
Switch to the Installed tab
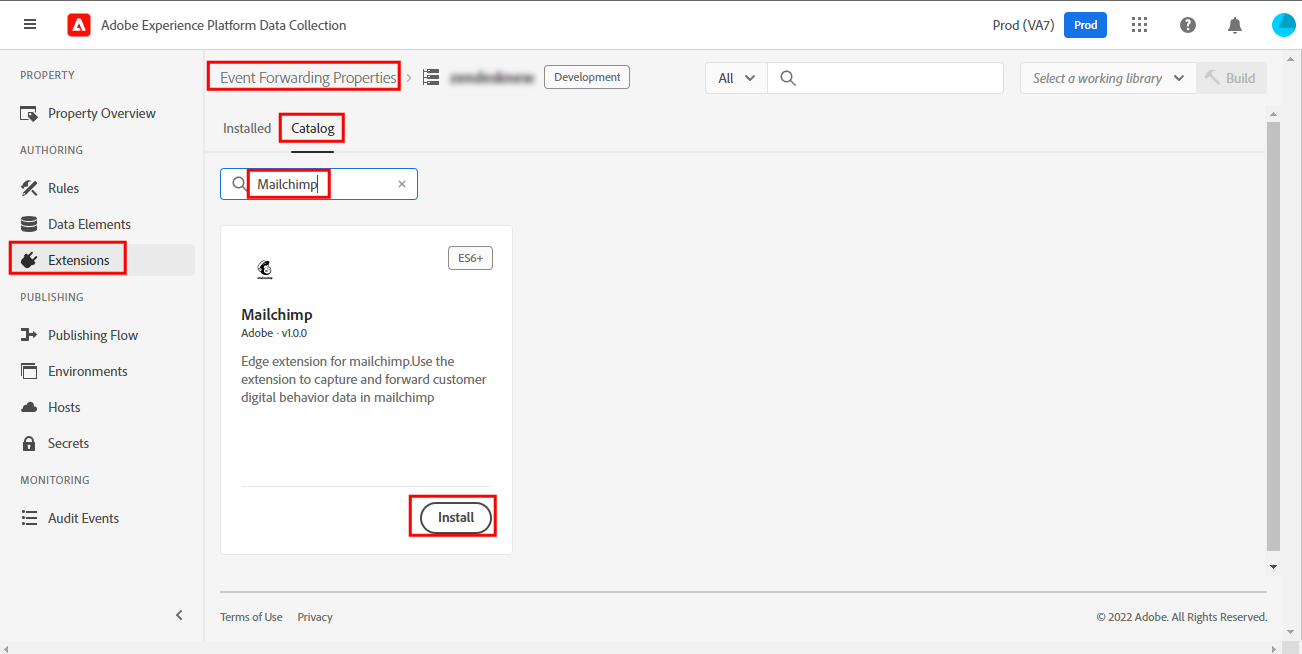247,128
